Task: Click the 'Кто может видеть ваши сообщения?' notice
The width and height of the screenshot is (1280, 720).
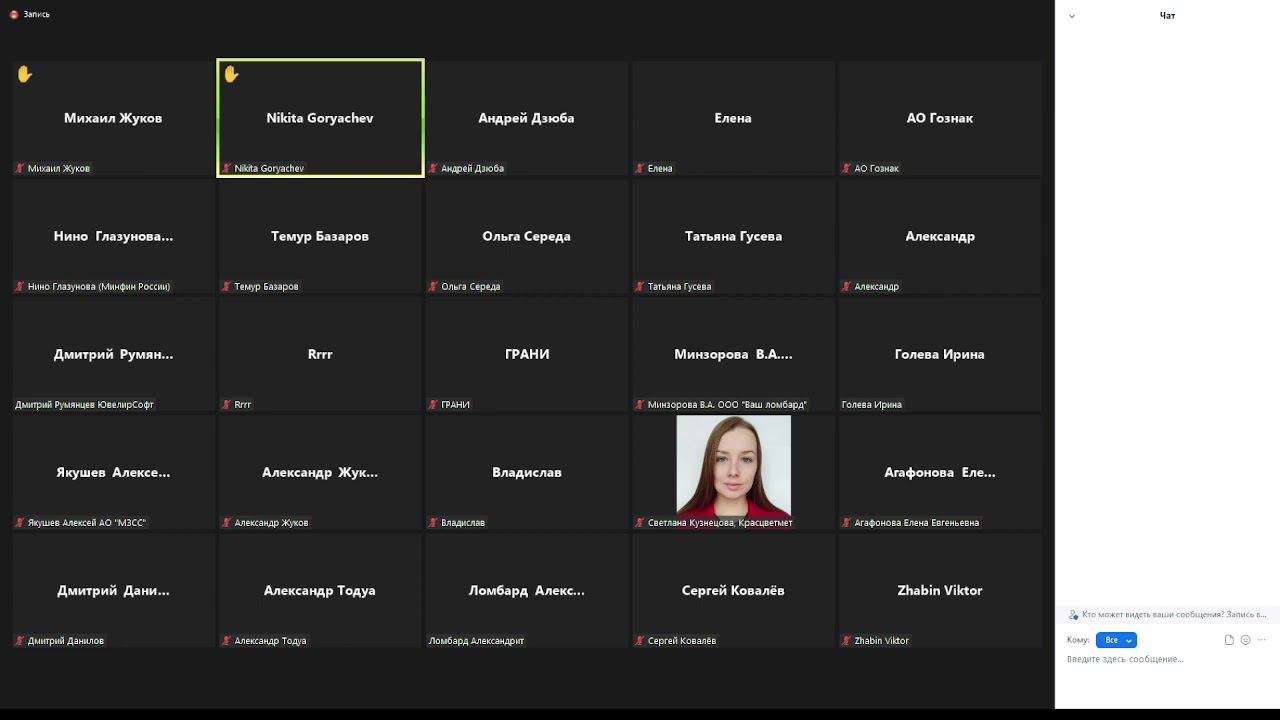Action: (1167, 615)
